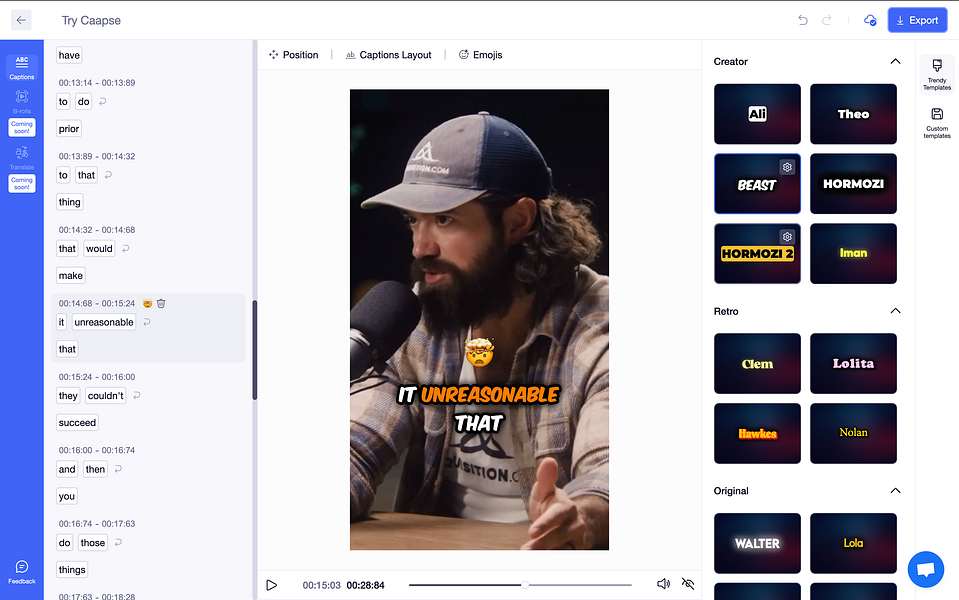Screen dimensions: 959x600
Task: Click line-break icon after 'to that'
Action: coord(108,175)
